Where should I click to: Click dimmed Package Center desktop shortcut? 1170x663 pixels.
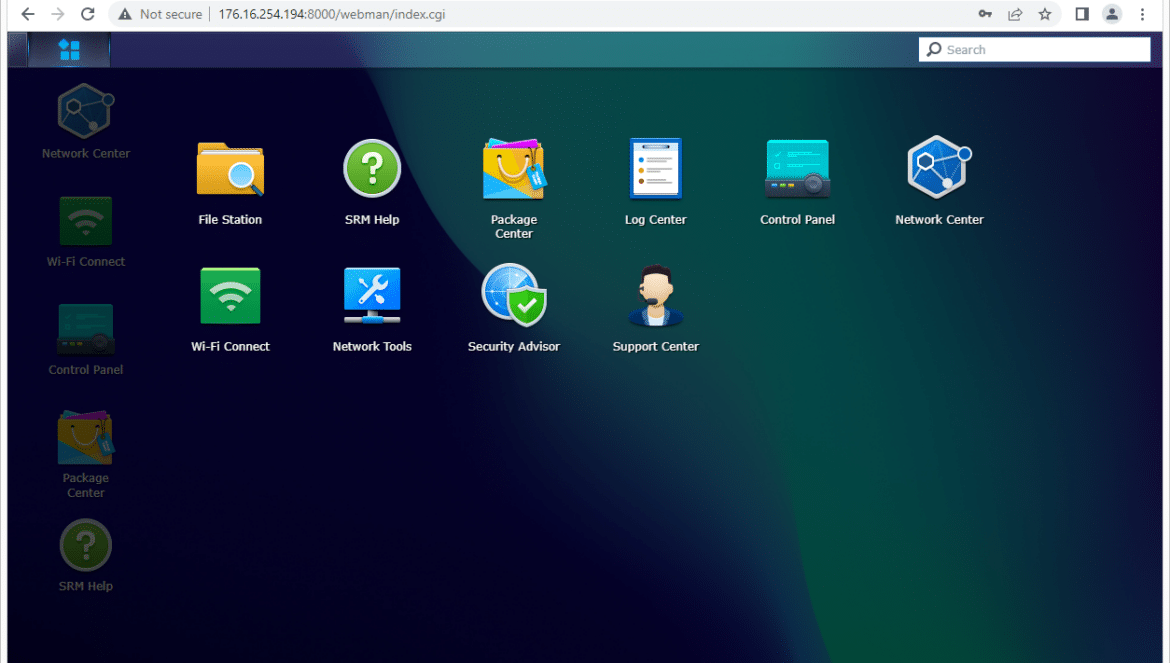(86, 455)
